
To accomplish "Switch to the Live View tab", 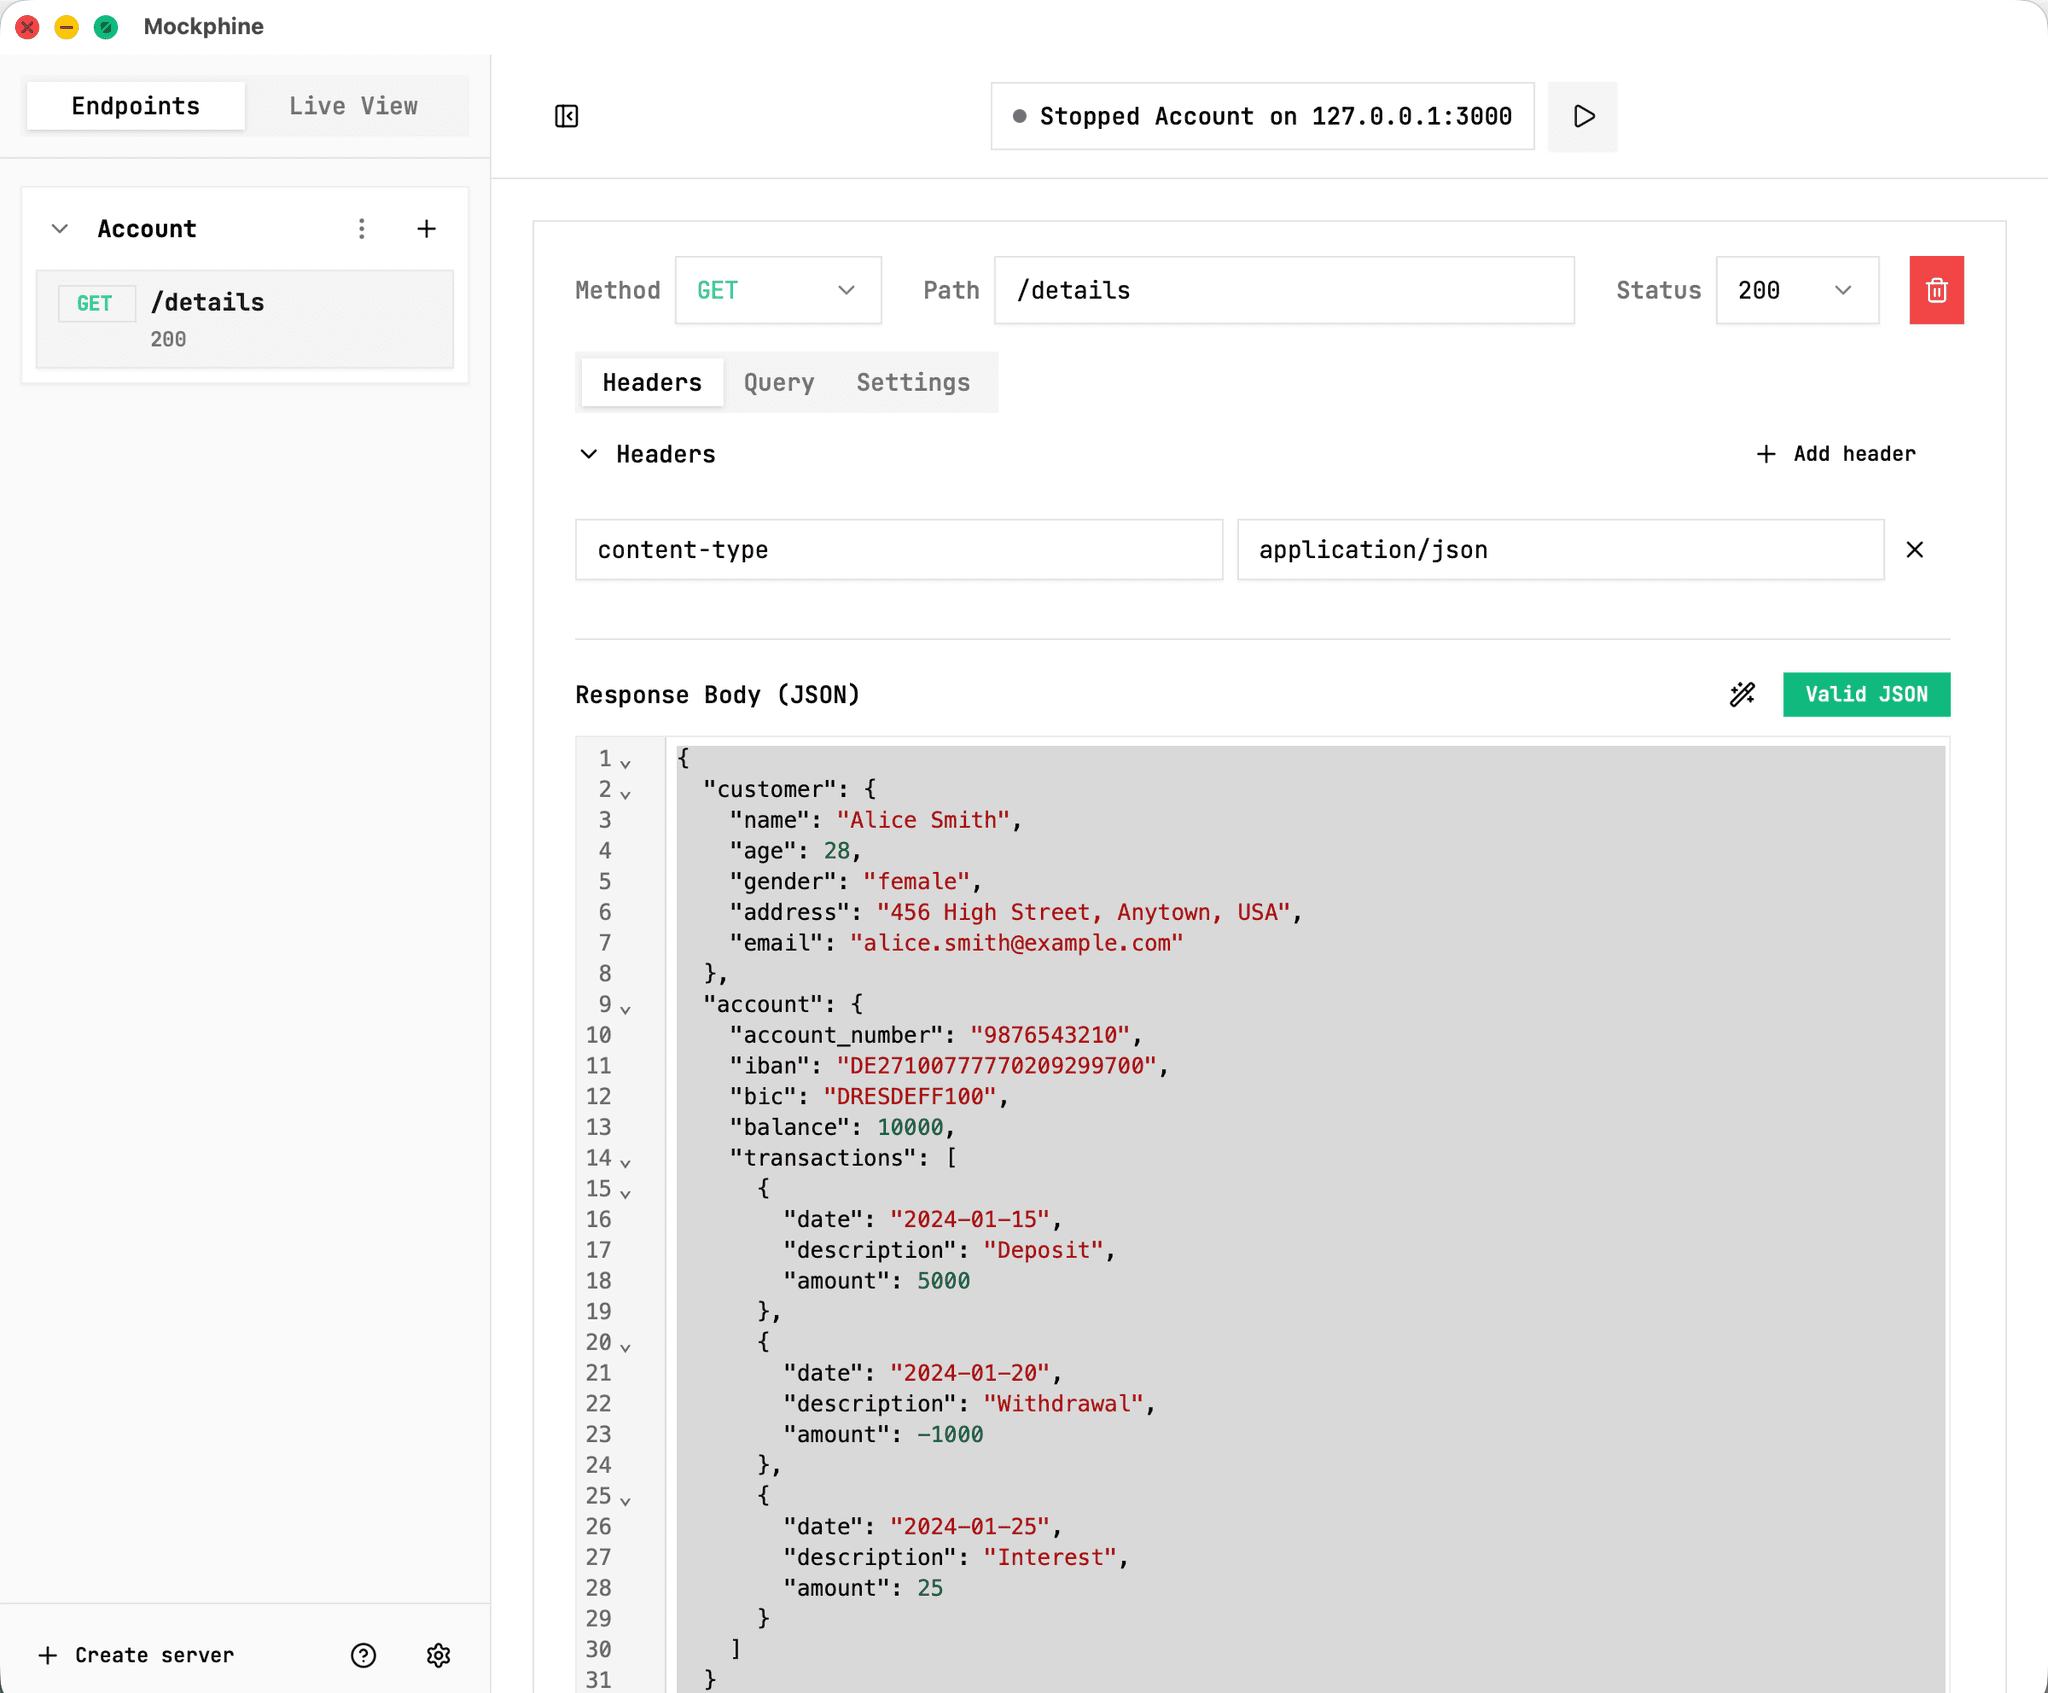I will pyautogui.click(x=353, y=106).
